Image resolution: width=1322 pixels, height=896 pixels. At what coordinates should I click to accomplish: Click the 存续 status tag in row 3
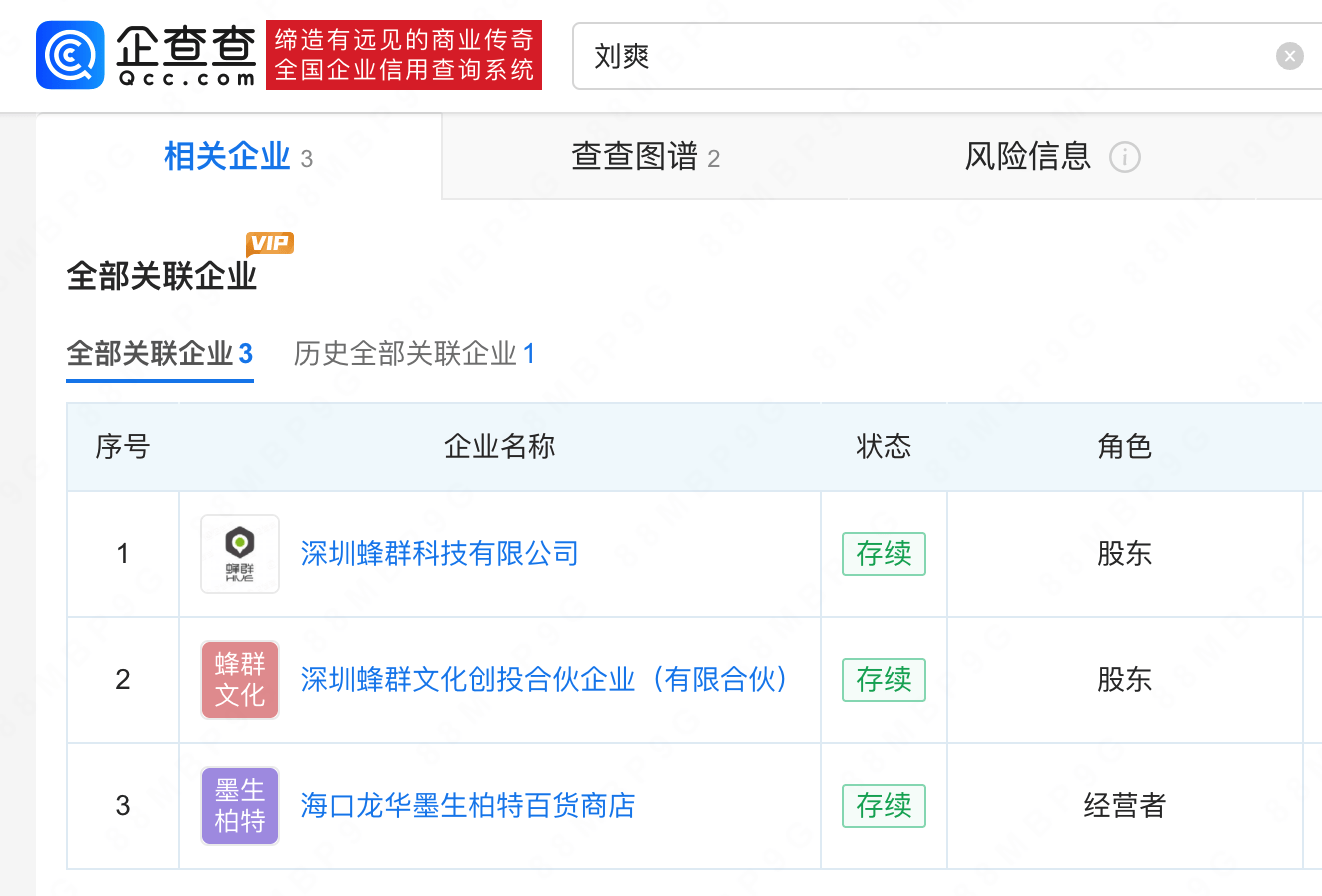pos(884,806)
